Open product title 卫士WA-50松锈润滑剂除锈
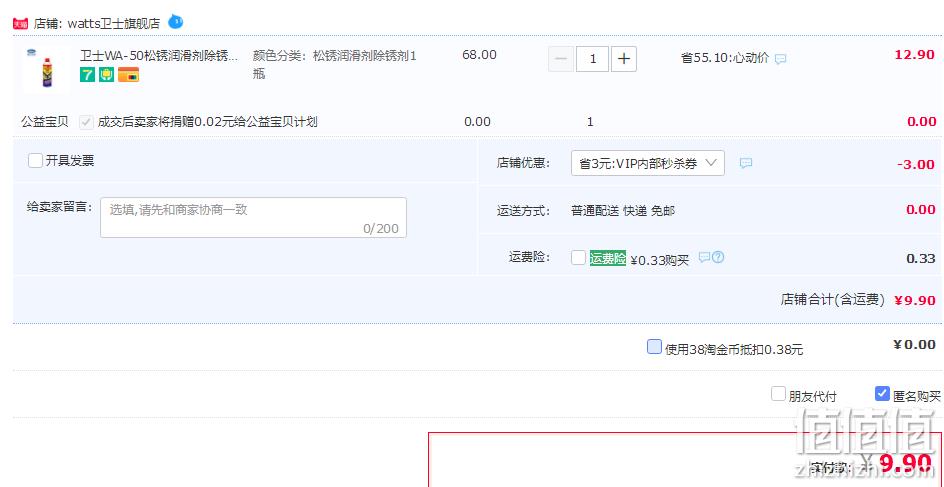Viewport: 944px width, 487px height. pyautogui.click(x=159, y=56)
